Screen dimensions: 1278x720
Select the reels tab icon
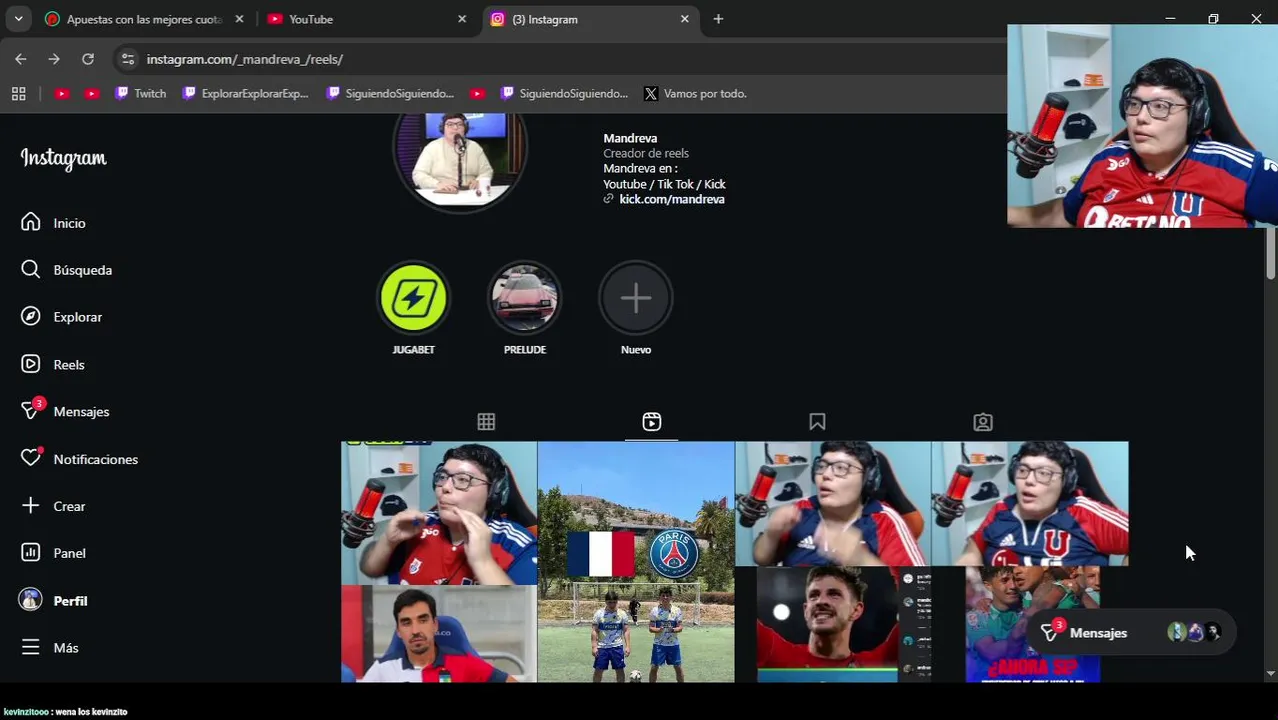(x=651, y=422)
